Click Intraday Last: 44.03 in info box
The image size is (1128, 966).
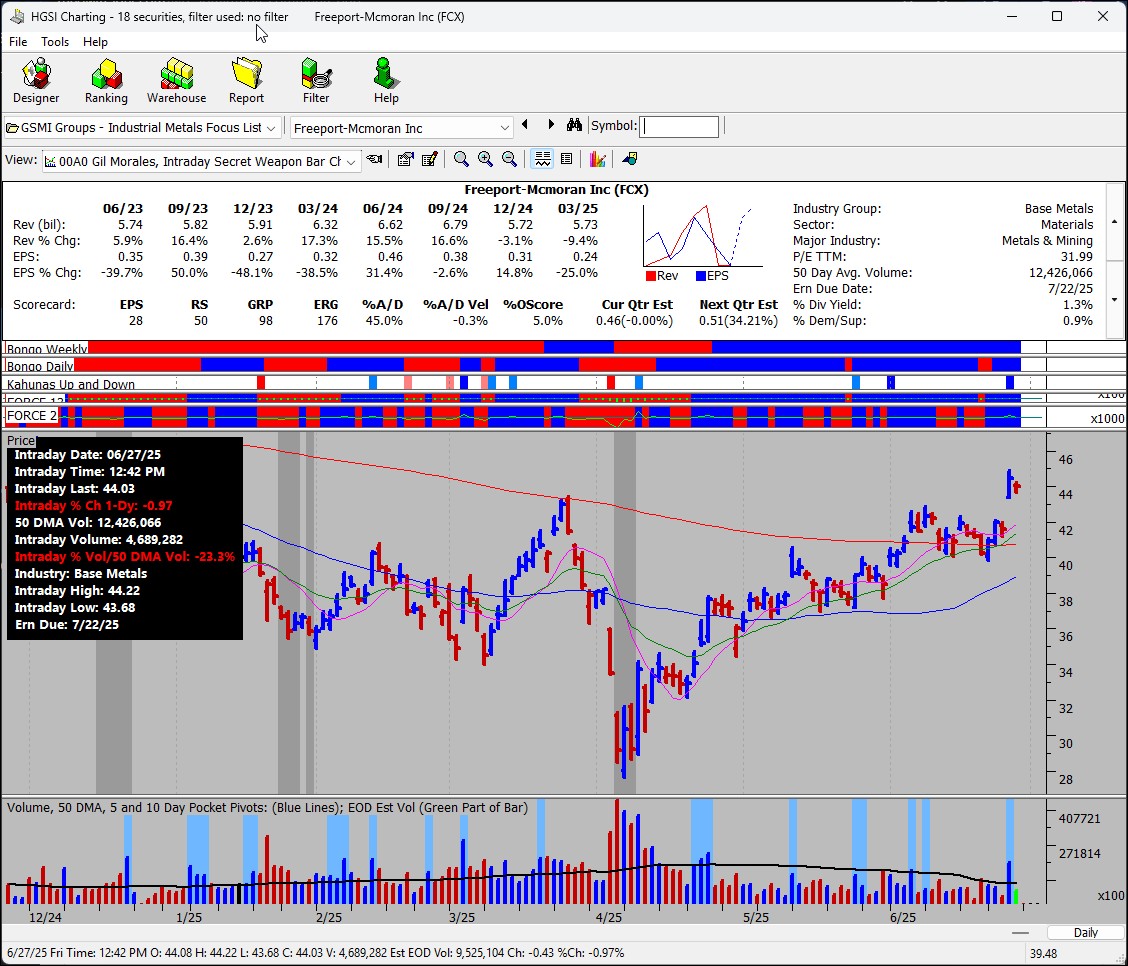(75, 488)
